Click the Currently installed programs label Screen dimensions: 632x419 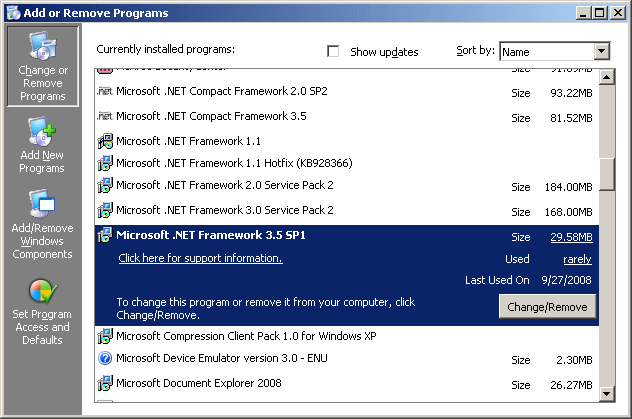coord(166,50)
